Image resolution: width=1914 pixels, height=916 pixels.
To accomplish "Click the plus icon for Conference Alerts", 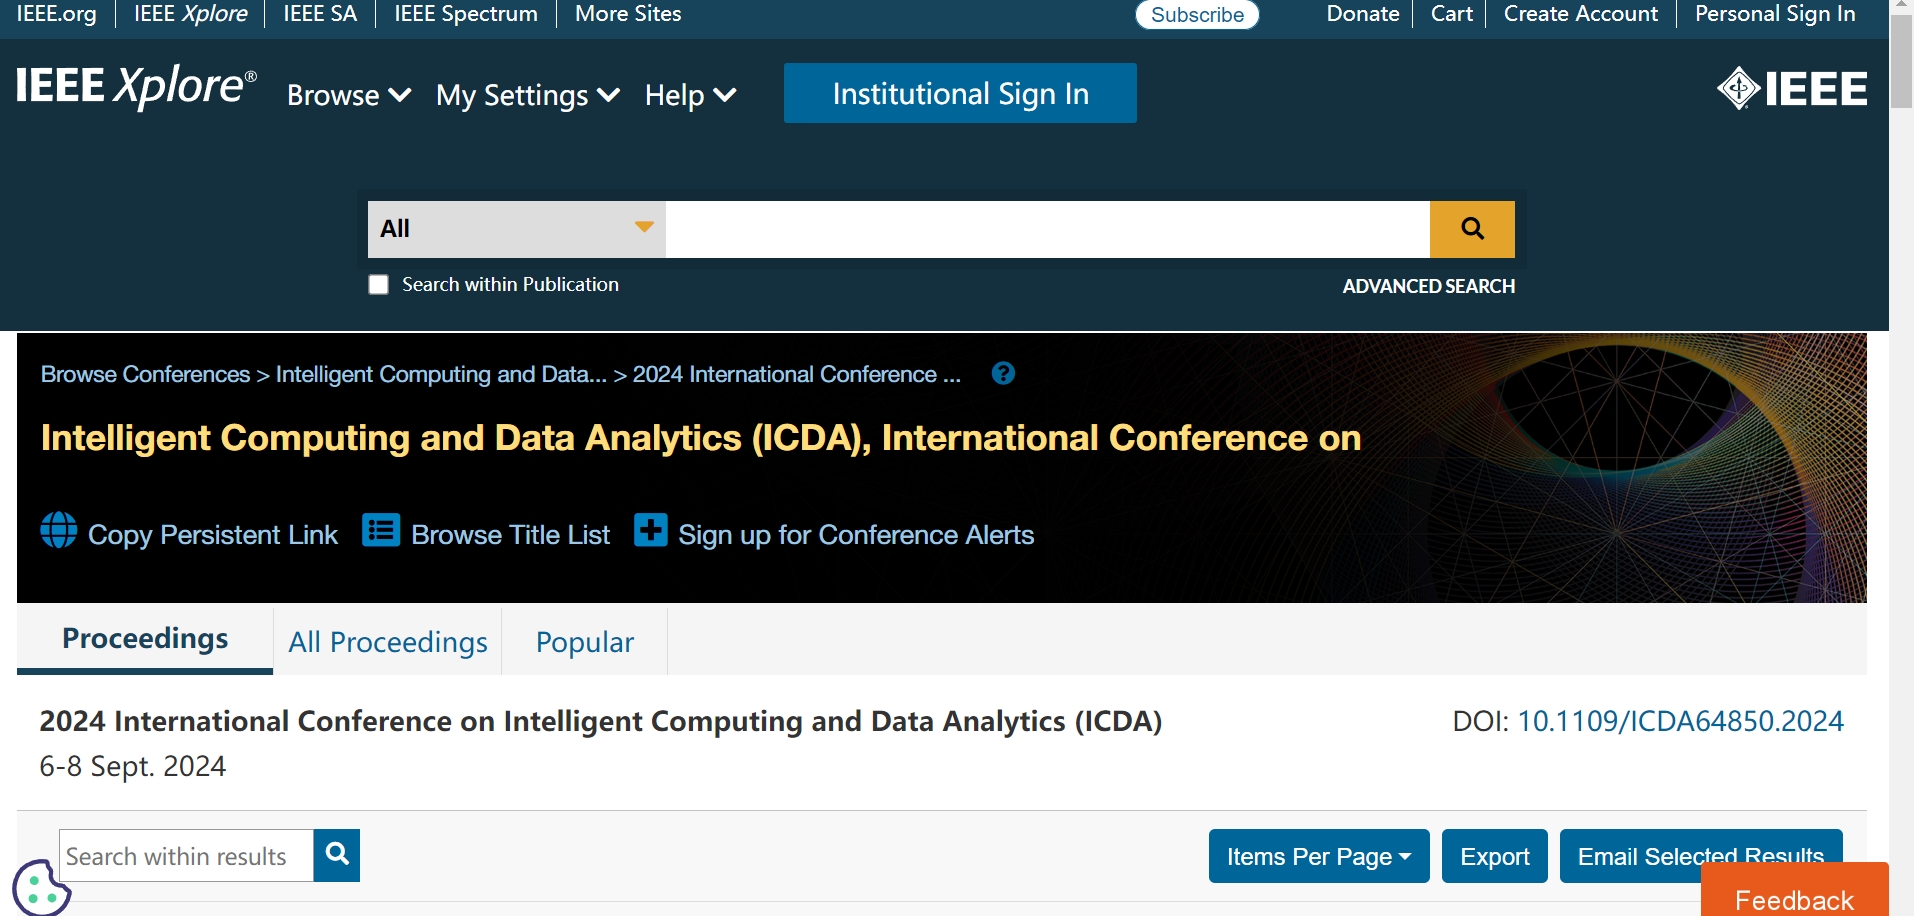I will pyautogui.click(x=651, y=530).
